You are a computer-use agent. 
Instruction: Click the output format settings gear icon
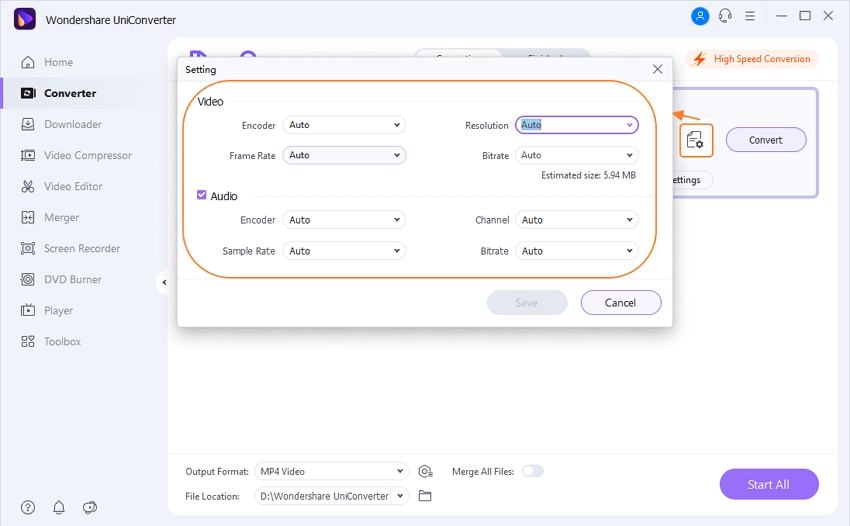[x=425, y=471]
